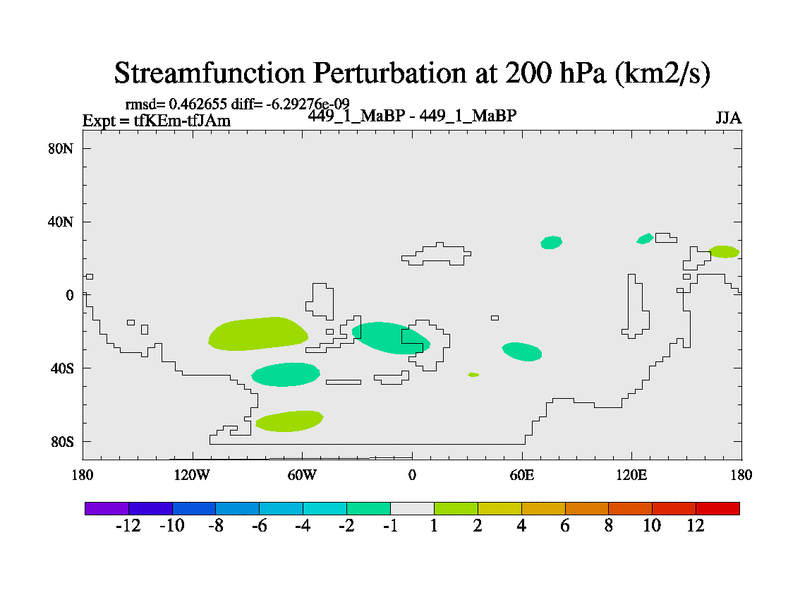This screenshot has width=800, height=600.
Task: Click the '-6' colorbar tick label
Action: [x=259, y=526]
